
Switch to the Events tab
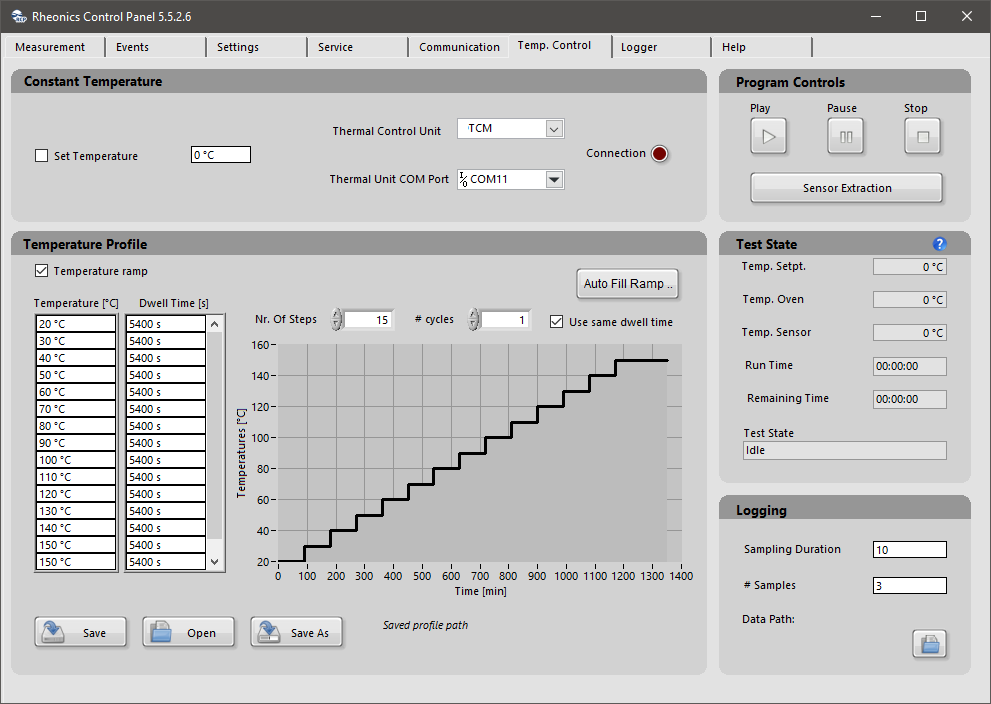[155, 47]
